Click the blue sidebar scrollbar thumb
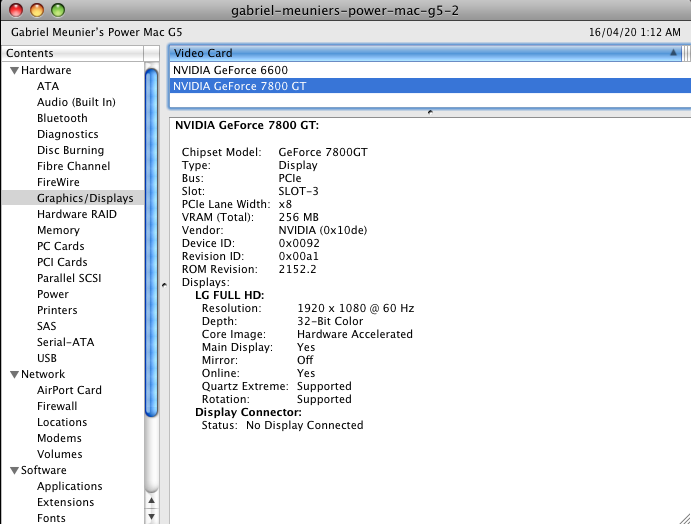Screen dimensions: 691x524 click(152, 242)
